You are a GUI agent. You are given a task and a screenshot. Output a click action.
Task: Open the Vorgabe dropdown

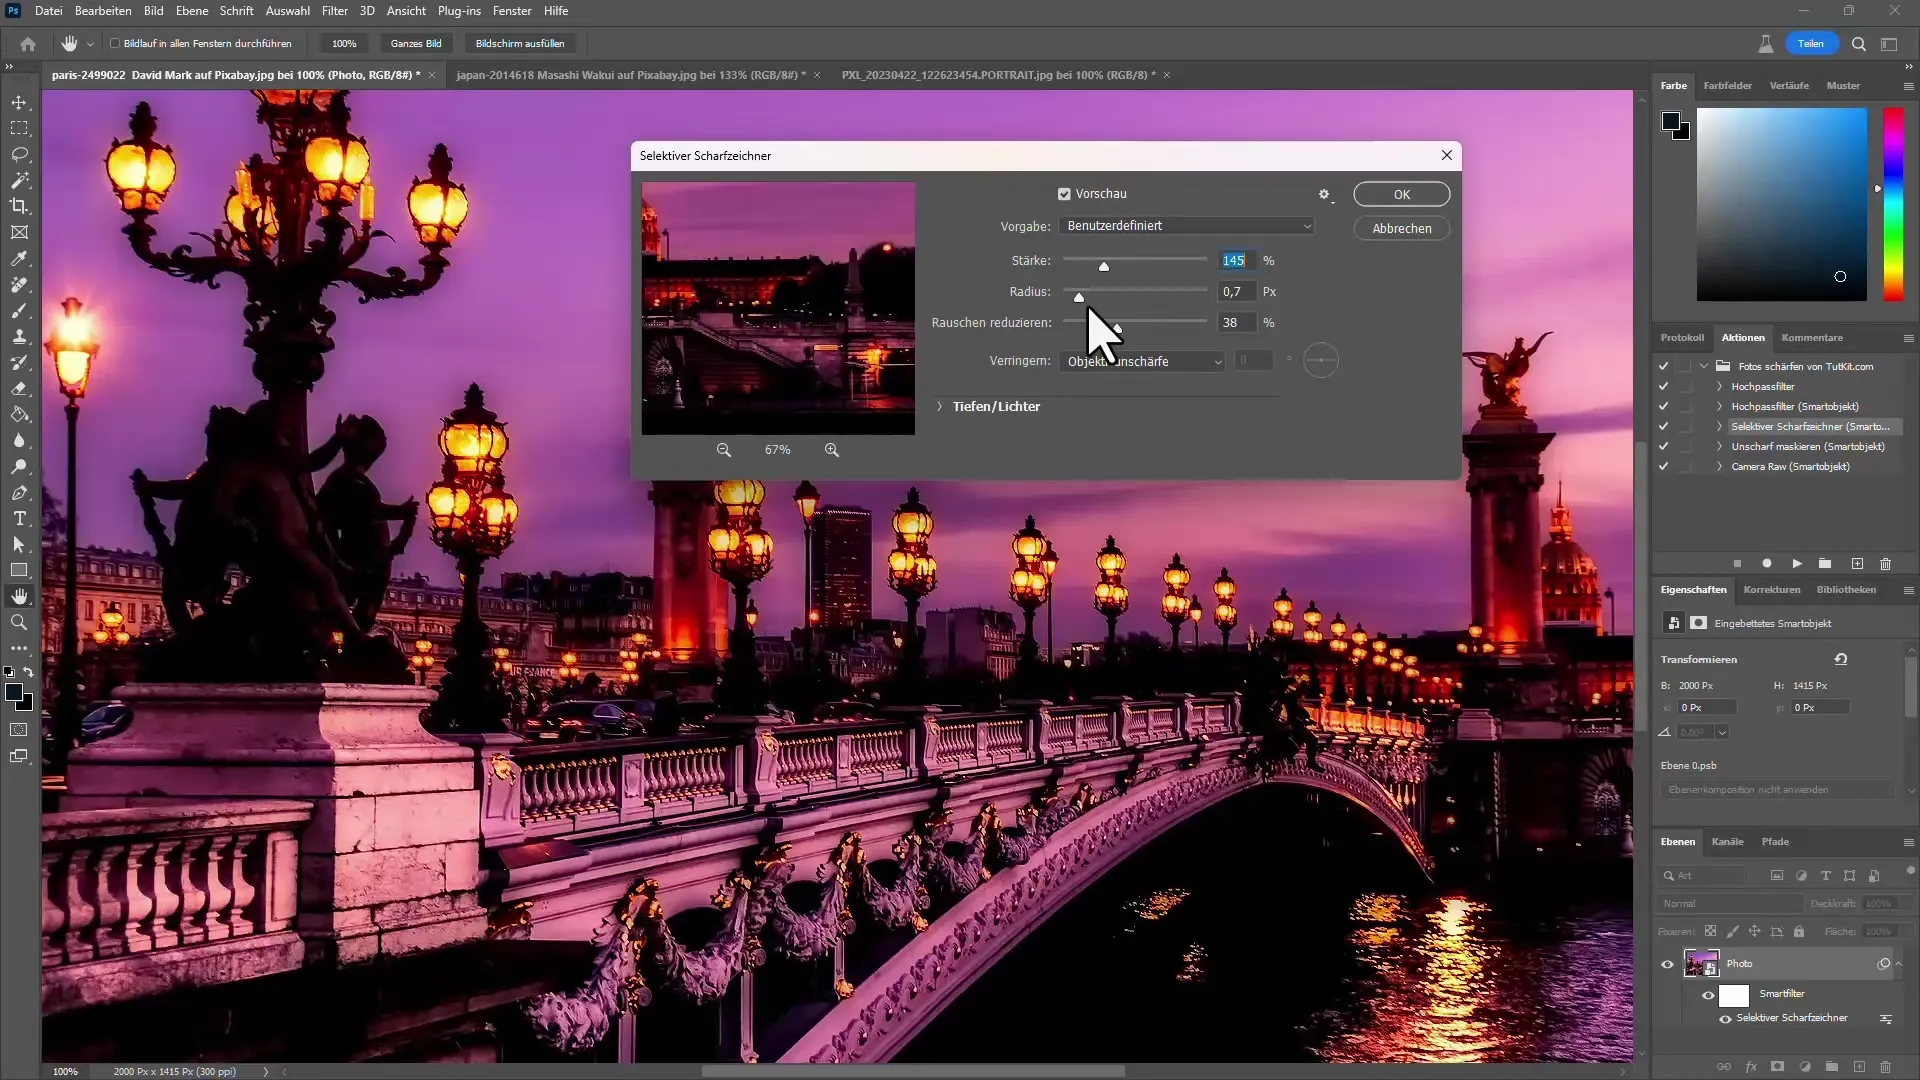(x=1186, y=226)
